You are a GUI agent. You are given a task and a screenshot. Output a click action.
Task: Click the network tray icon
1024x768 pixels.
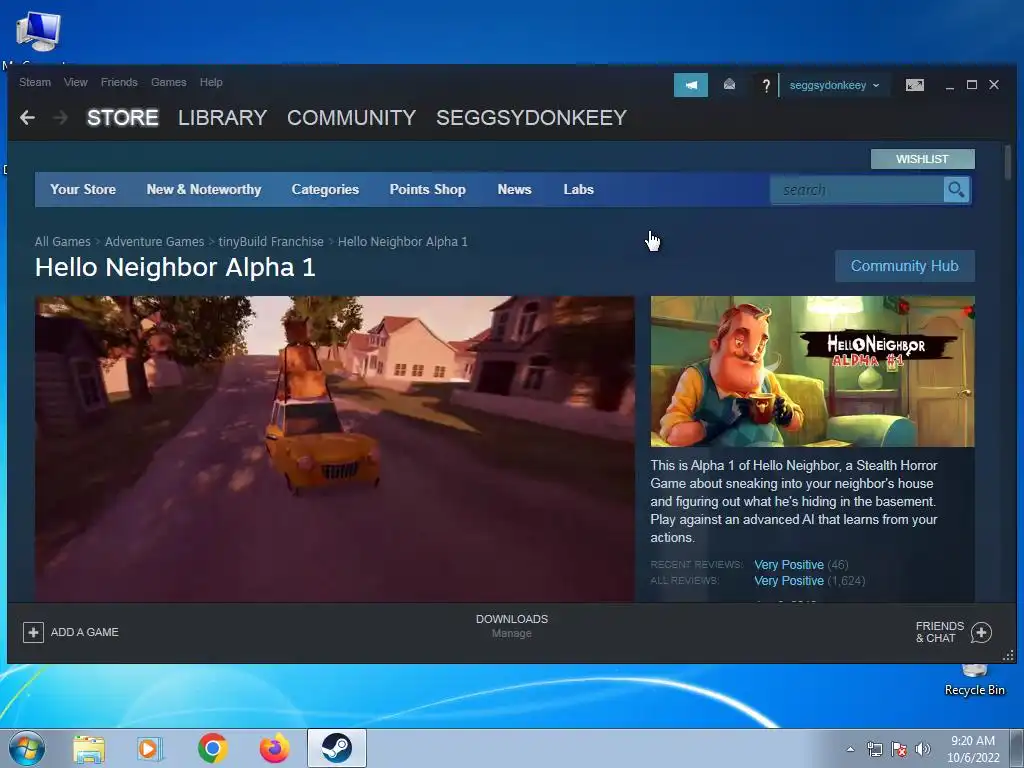(874, 749)
